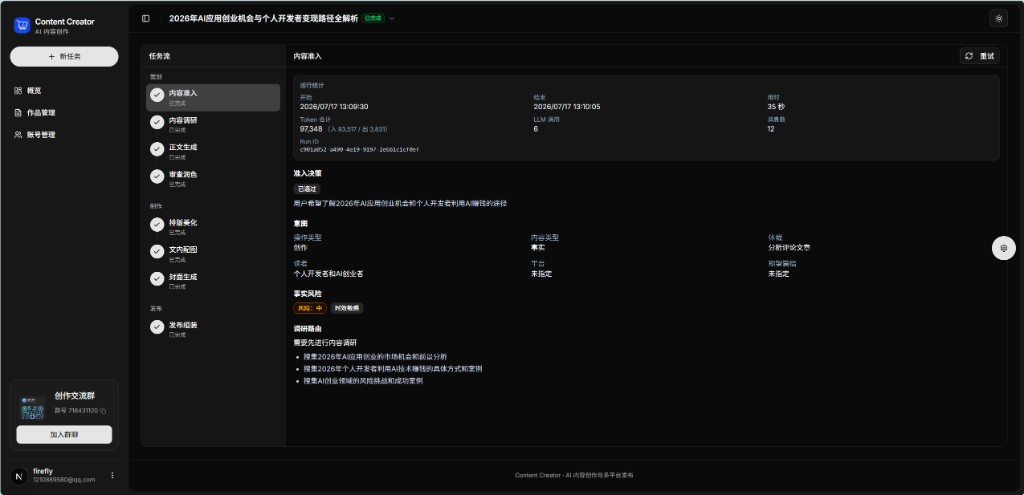Create a new task with 新任务
This screenshot has height=495, width=1024.
click(x=64, y=57)
